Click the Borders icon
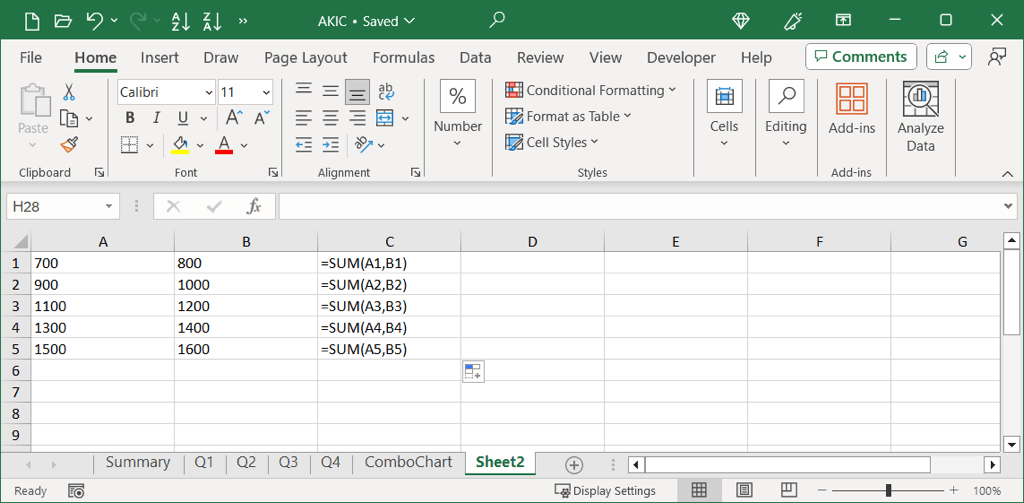Screen dimensions: 1024x503 (130, 144)
